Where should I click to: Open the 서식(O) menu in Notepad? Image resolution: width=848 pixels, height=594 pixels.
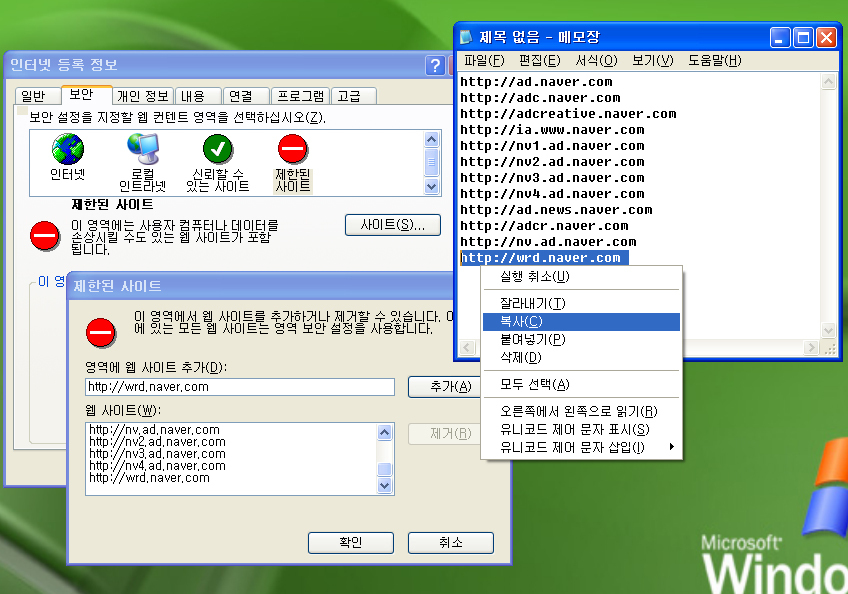(596, 60)
